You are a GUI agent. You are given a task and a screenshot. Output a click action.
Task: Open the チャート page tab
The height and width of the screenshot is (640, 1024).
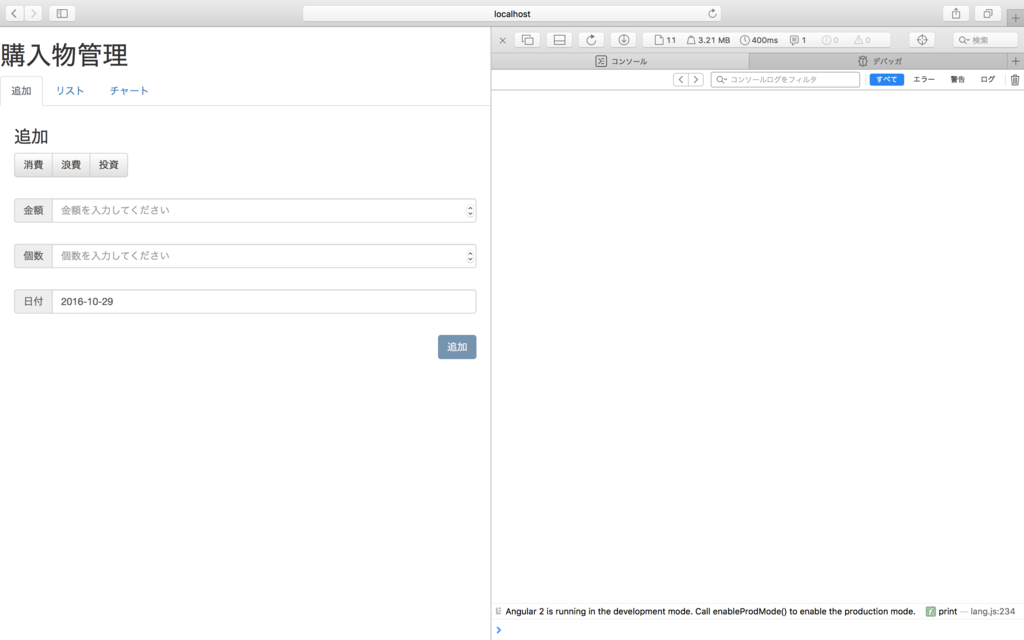click(x=129, y=91)
